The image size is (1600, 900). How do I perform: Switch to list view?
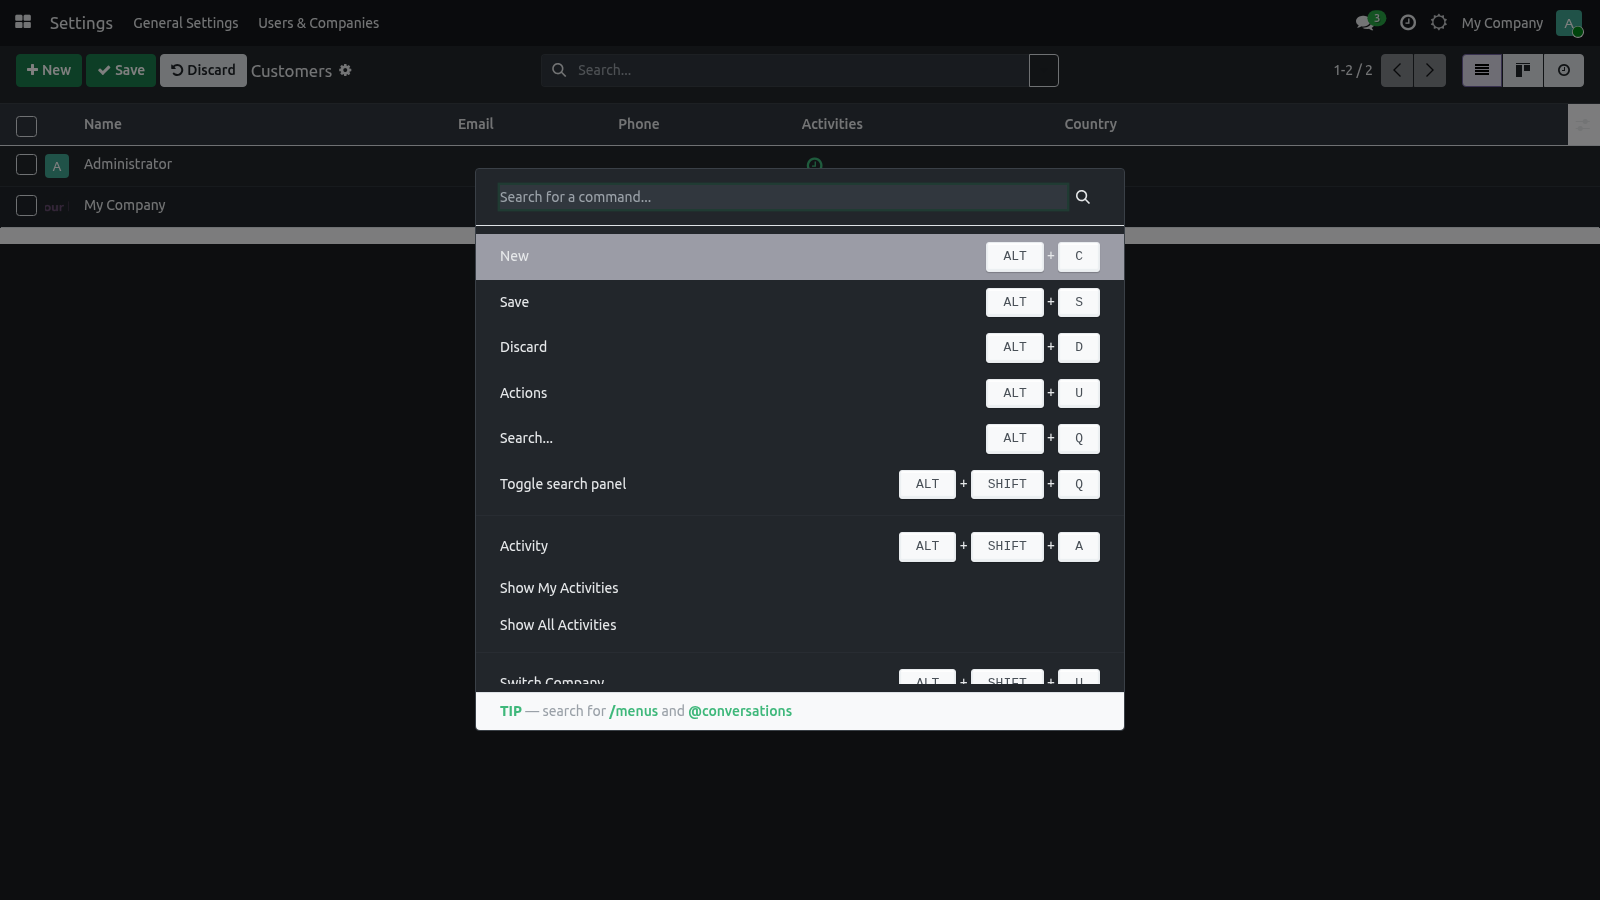[x=1482, y=70]
